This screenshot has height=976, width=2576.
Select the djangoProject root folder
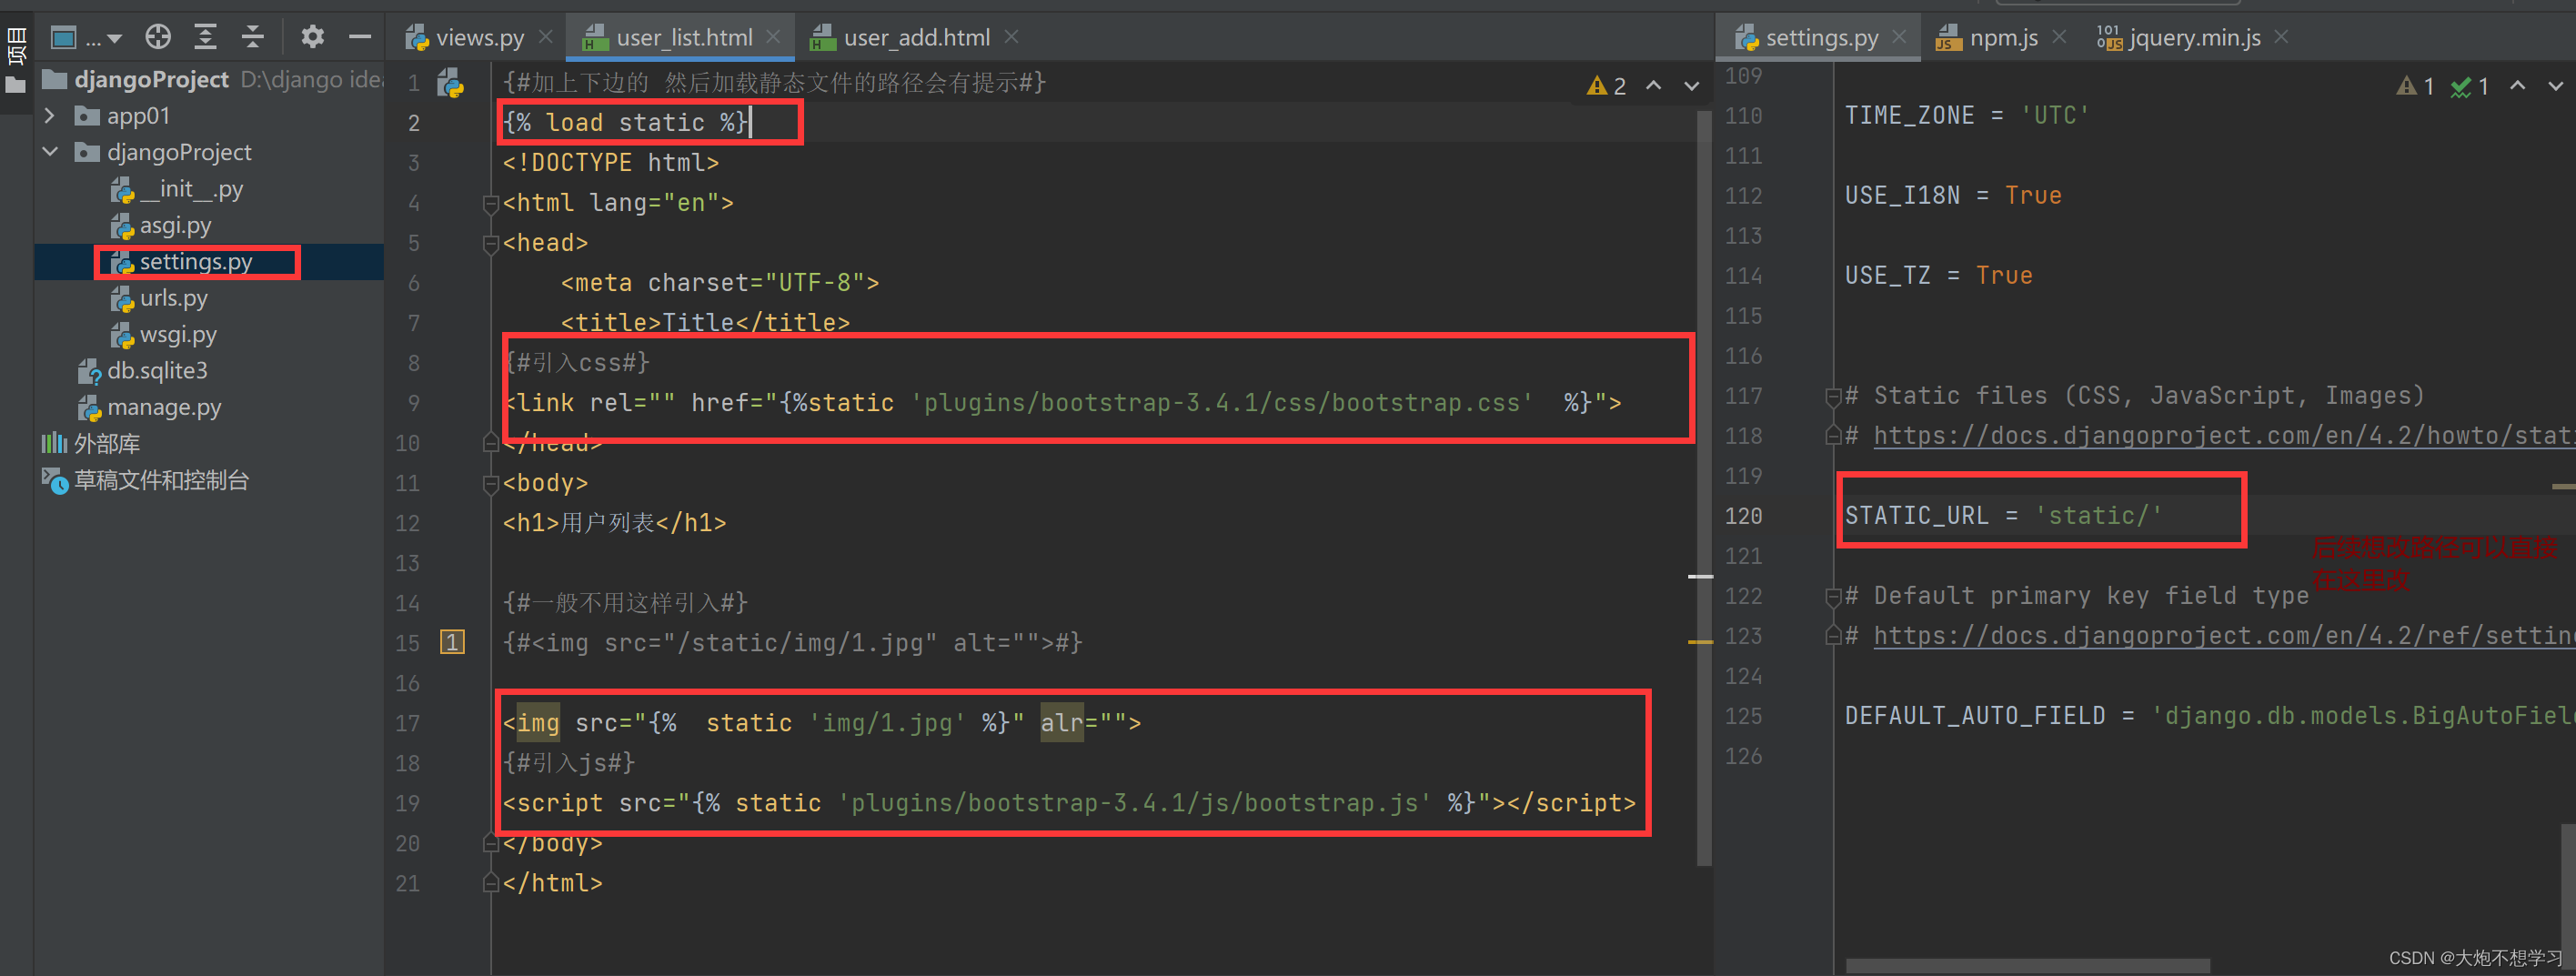pos(151,79)
